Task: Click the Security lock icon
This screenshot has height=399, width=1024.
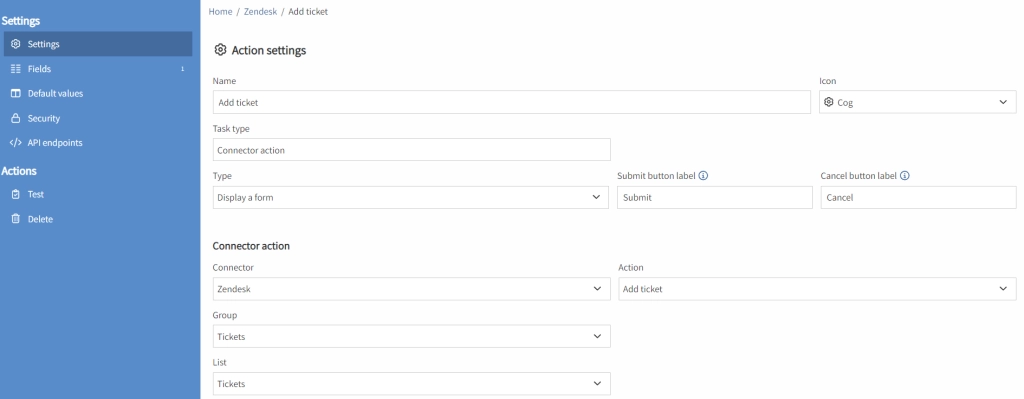Action: [x=16, y=118]
